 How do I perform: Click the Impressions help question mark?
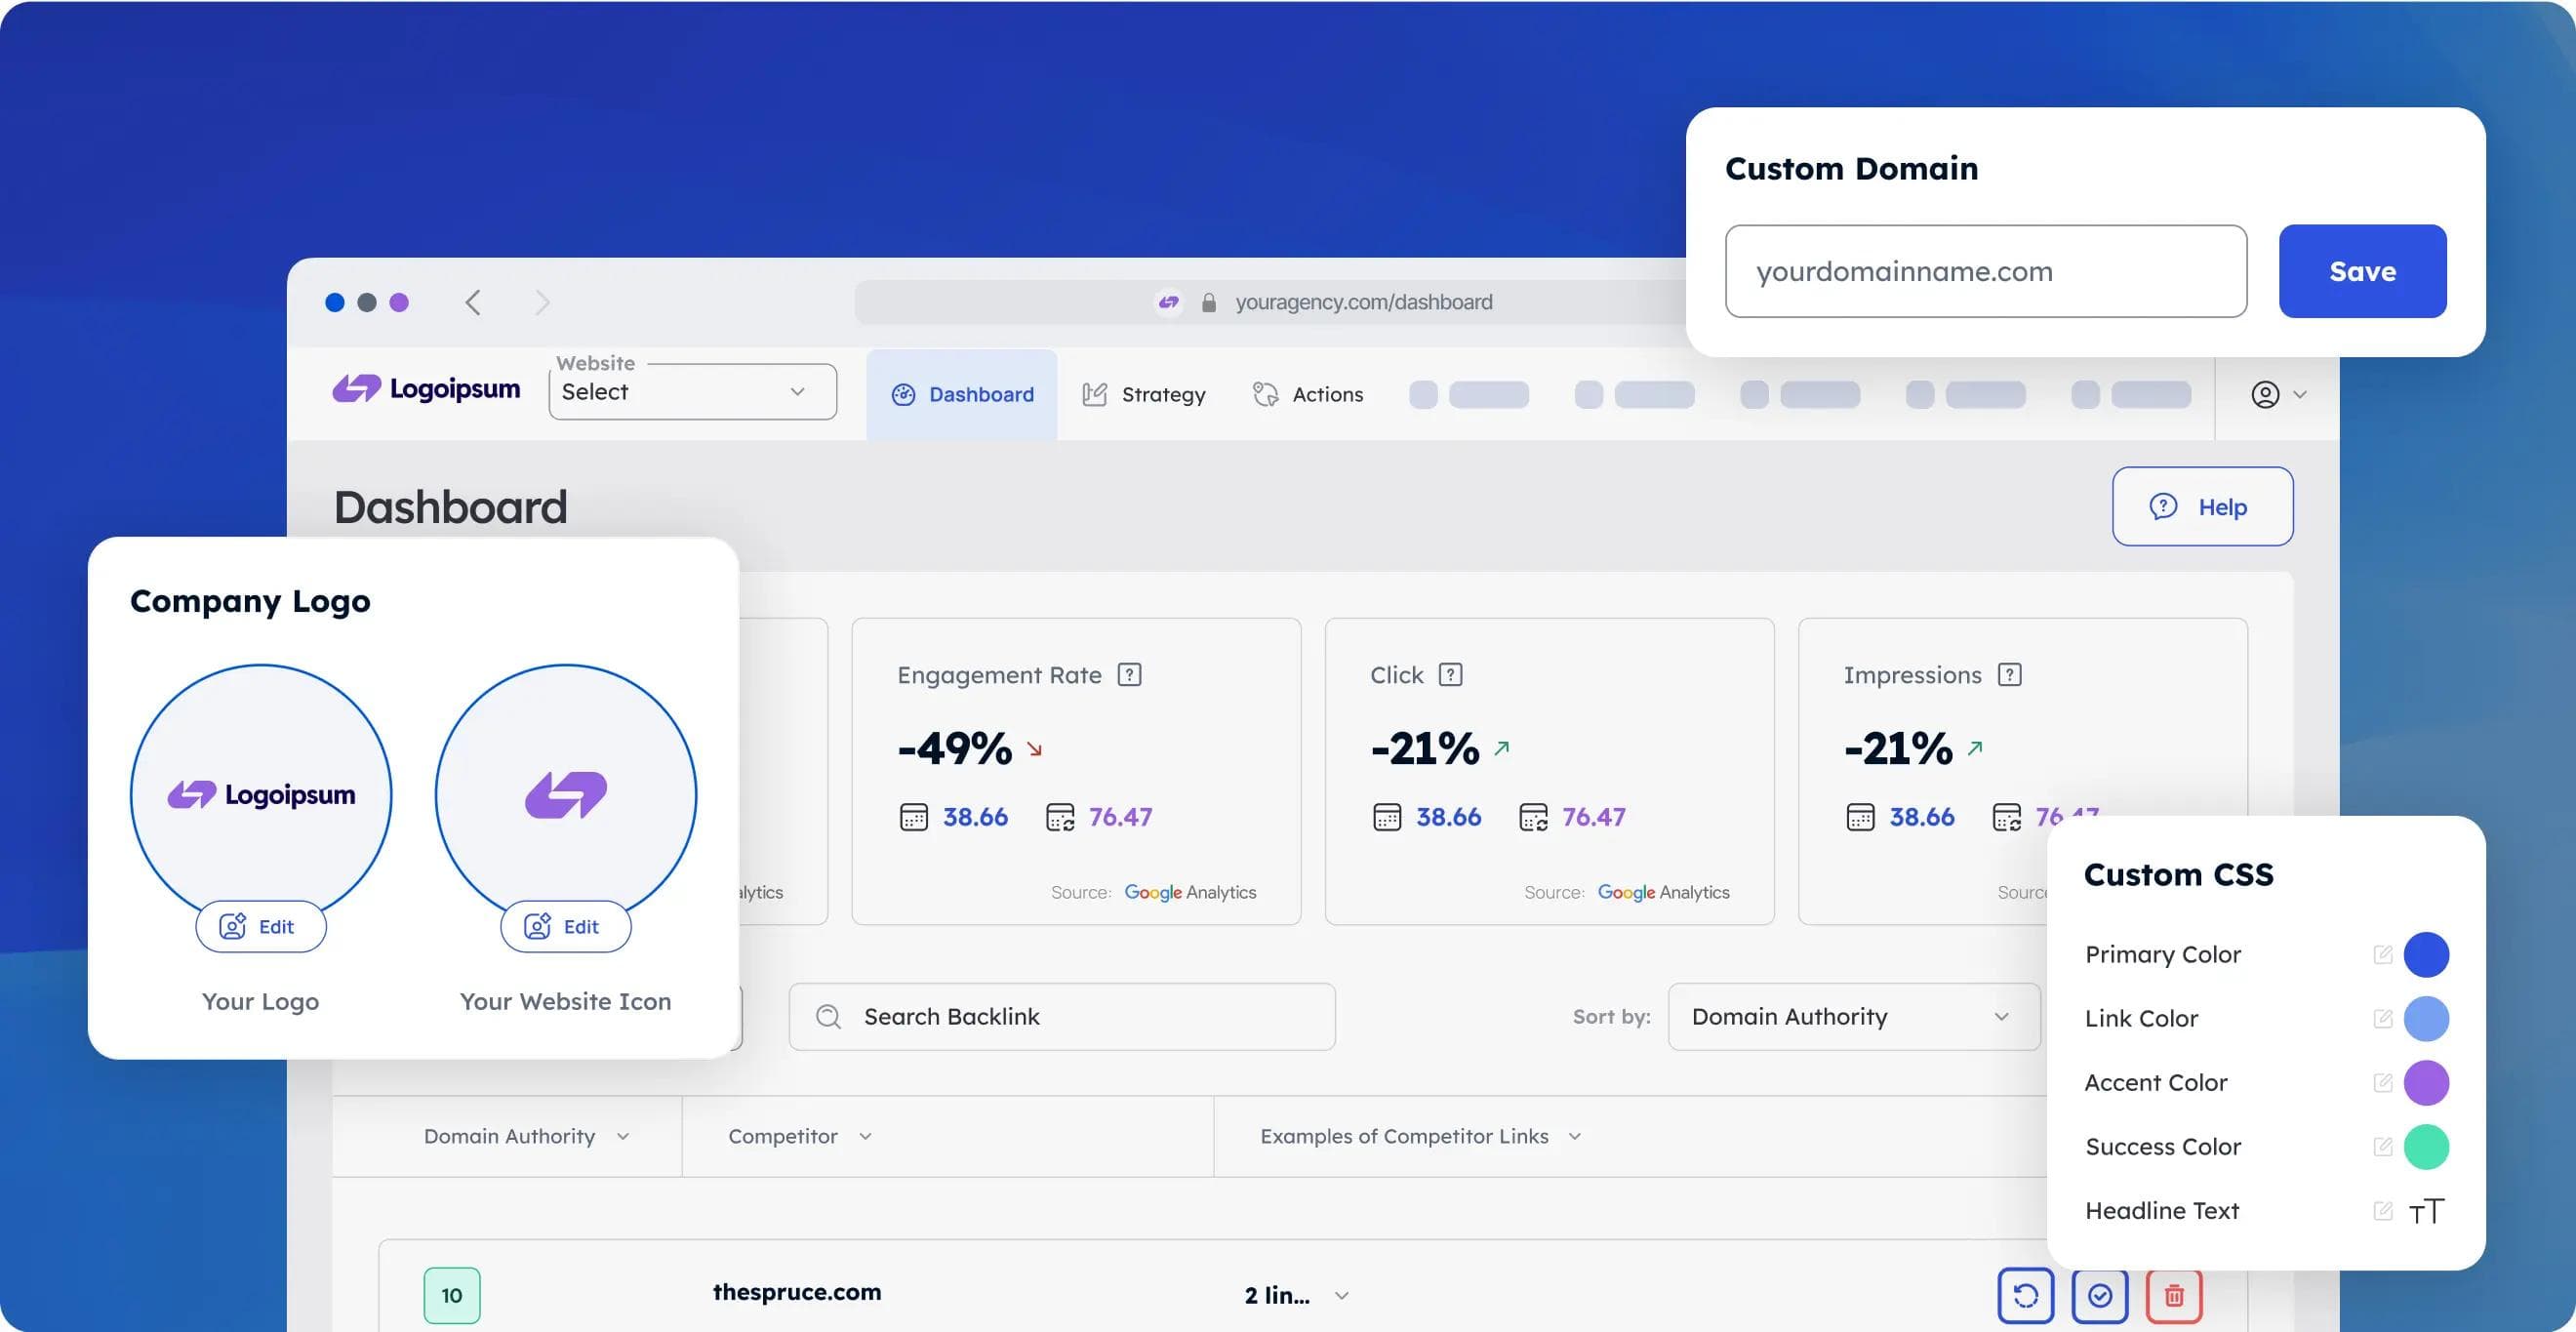click(2009, 675)
